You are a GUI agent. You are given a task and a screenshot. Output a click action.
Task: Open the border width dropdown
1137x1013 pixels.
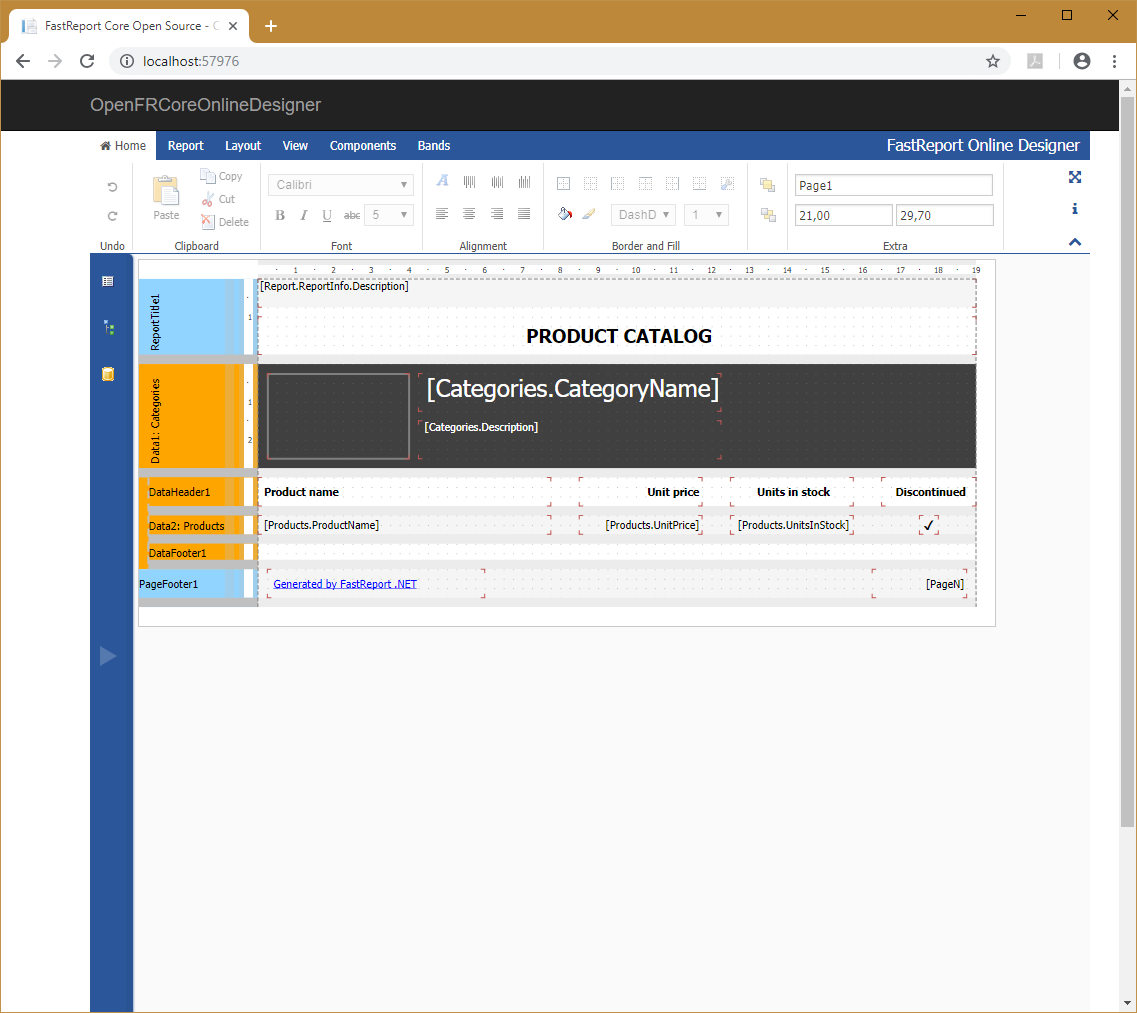pos(707,214)
